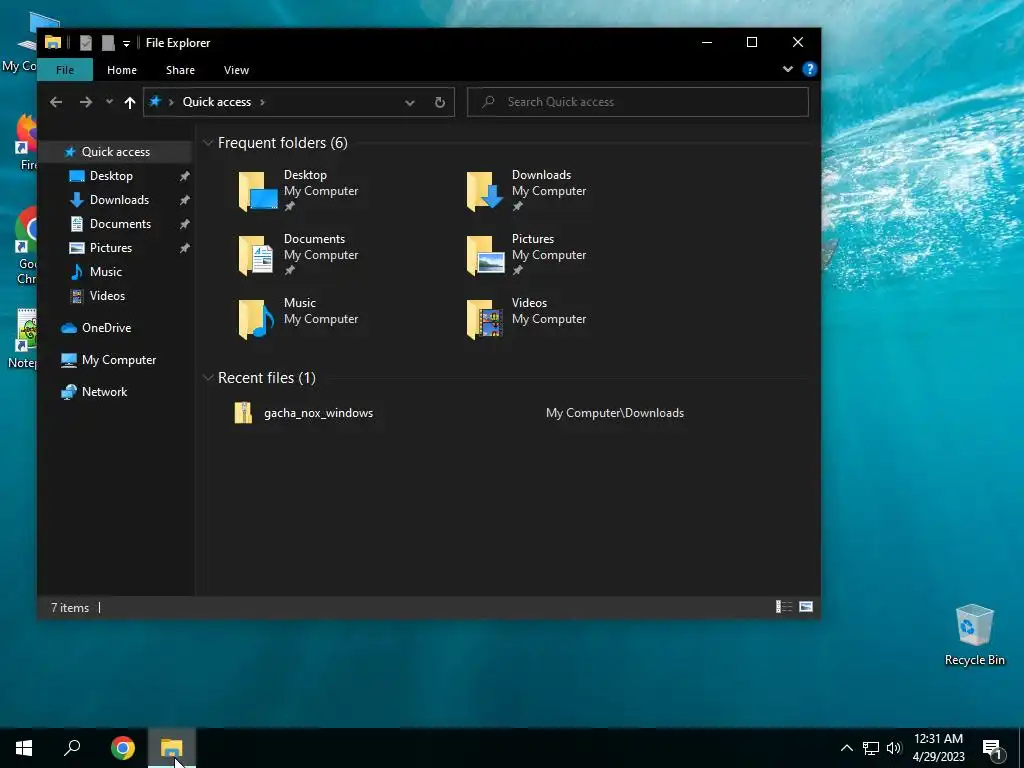Viewport: 1024px width, 768px height.
Task: Select Desktop in the navigation pane
Action: (111, 176)
